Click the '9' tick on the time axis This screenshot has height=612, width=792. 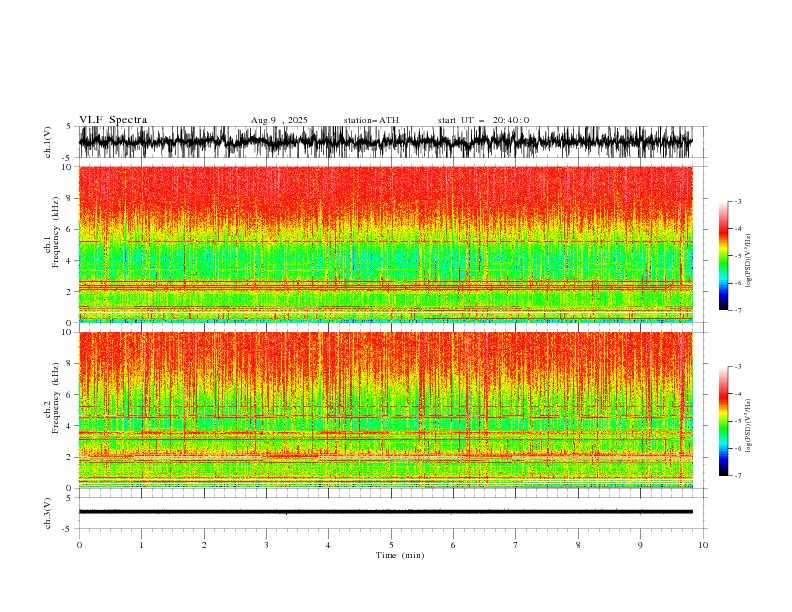[x=640, y=545]
